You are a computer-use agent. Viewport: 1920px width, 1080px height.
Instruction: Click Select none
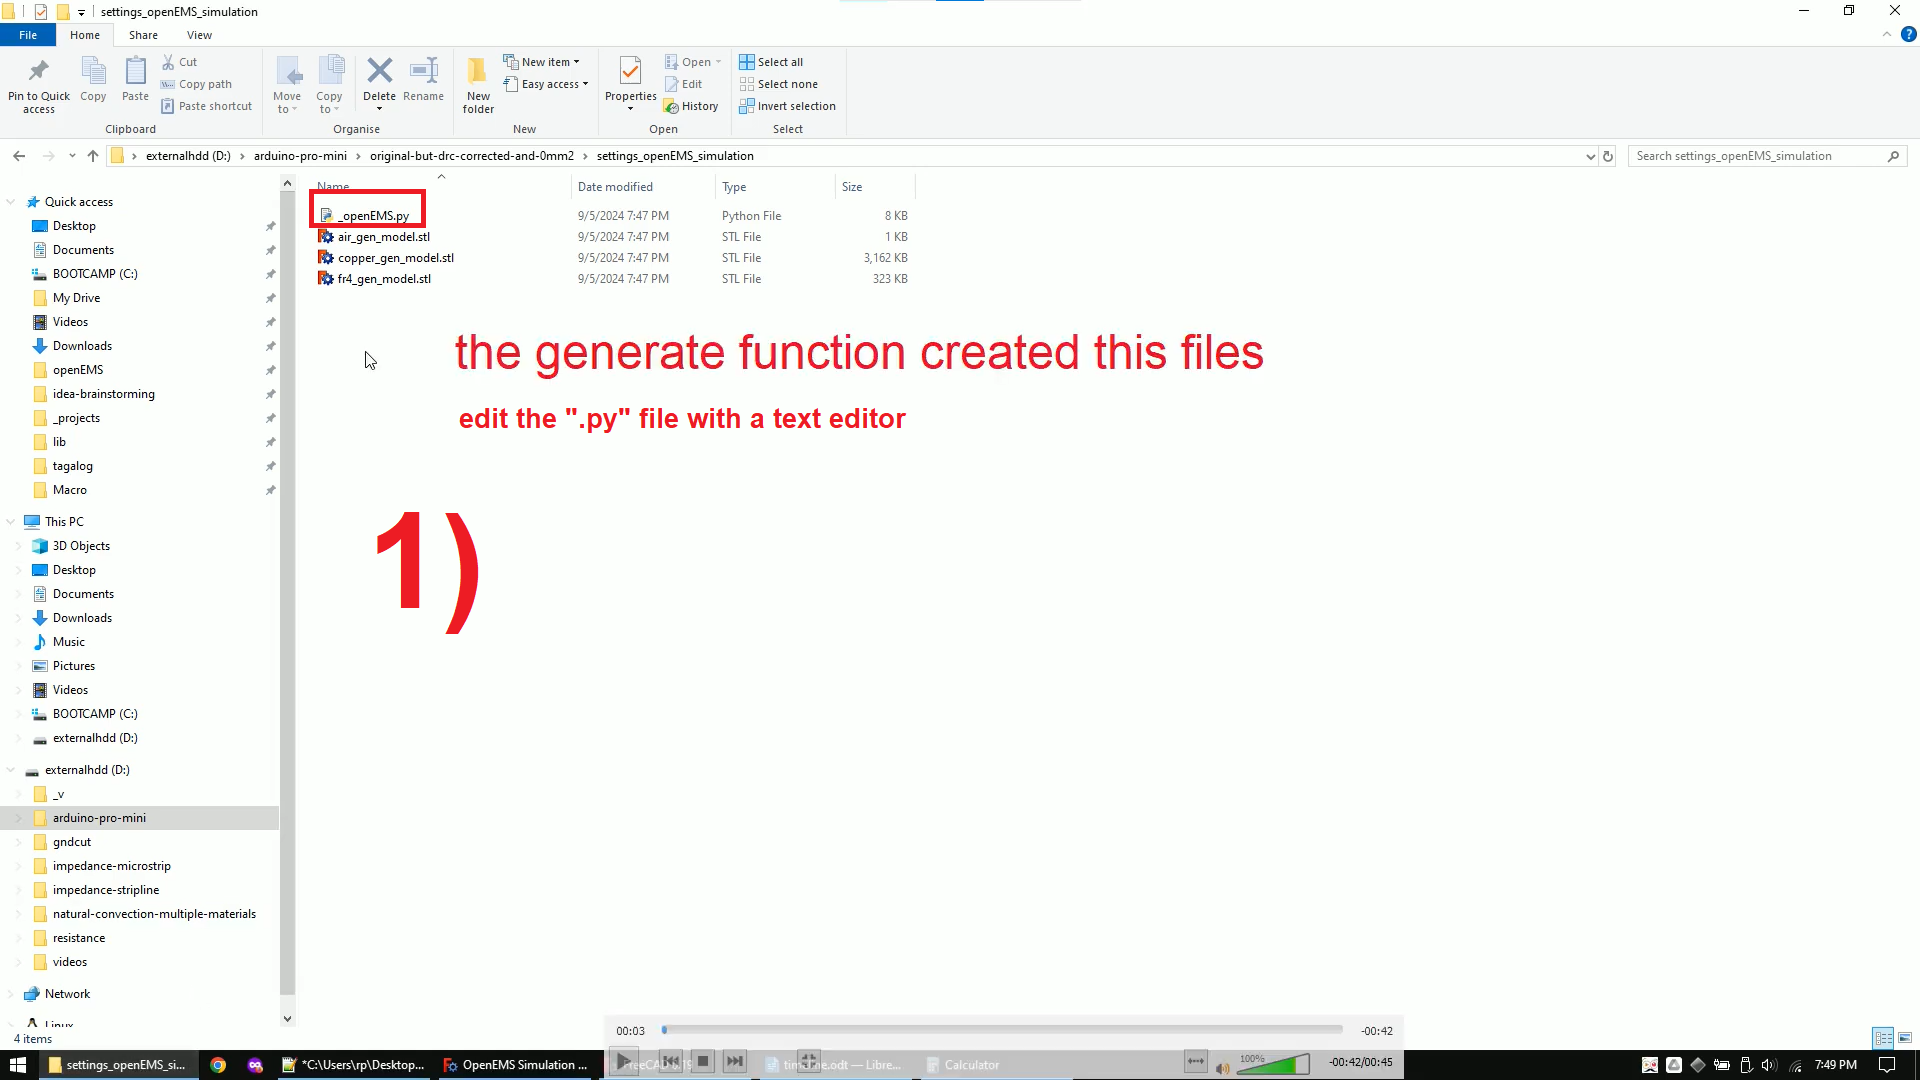point(778,84)
